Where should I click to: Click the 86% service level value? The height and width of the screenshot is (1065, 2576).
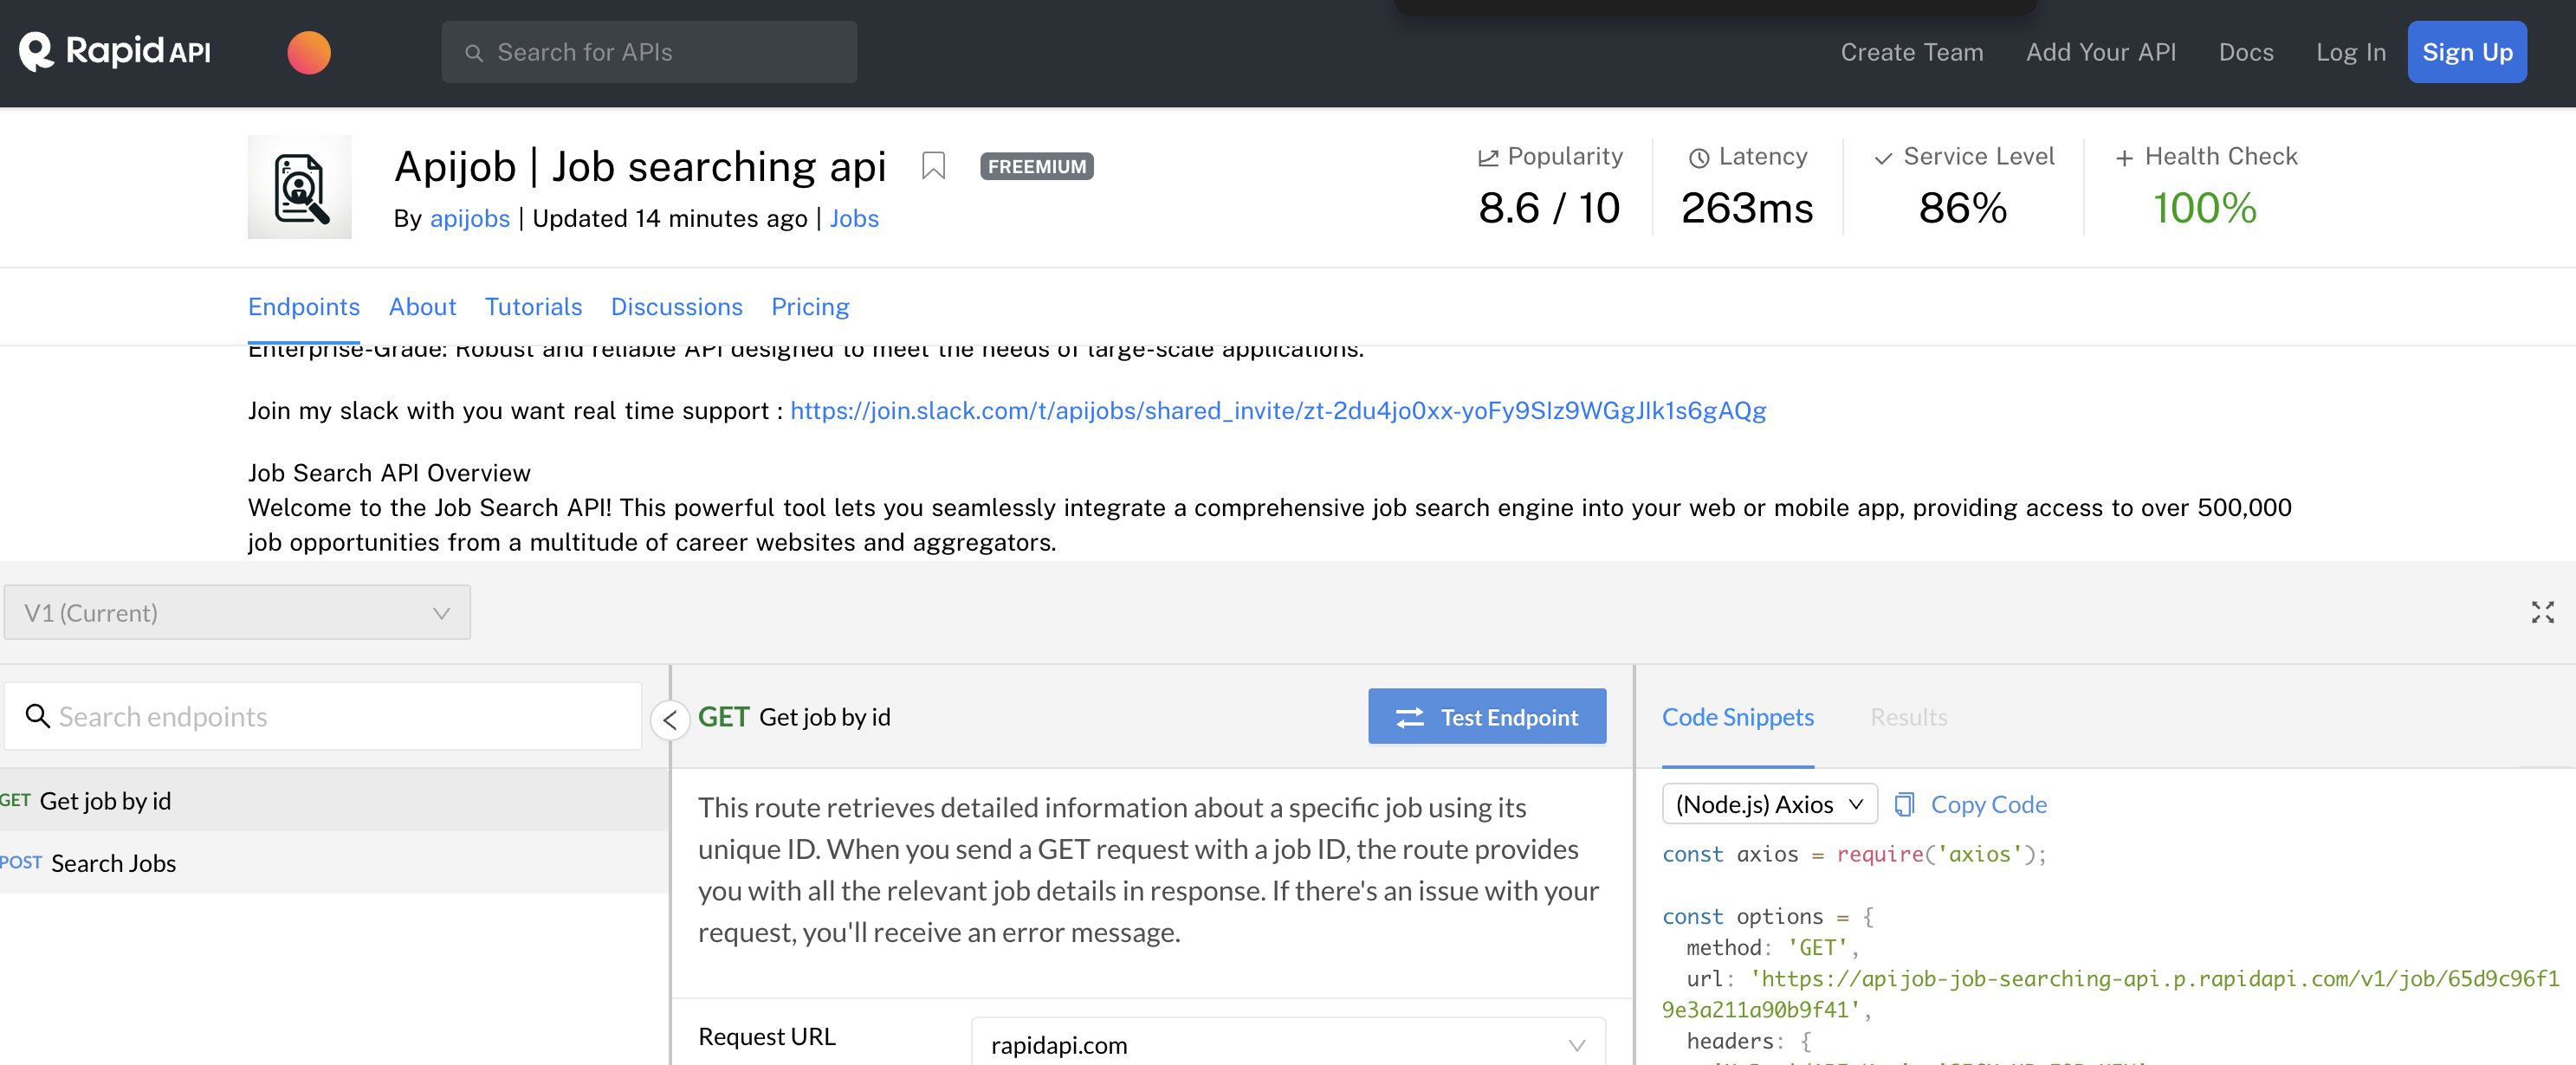[x=1963, y=209]
